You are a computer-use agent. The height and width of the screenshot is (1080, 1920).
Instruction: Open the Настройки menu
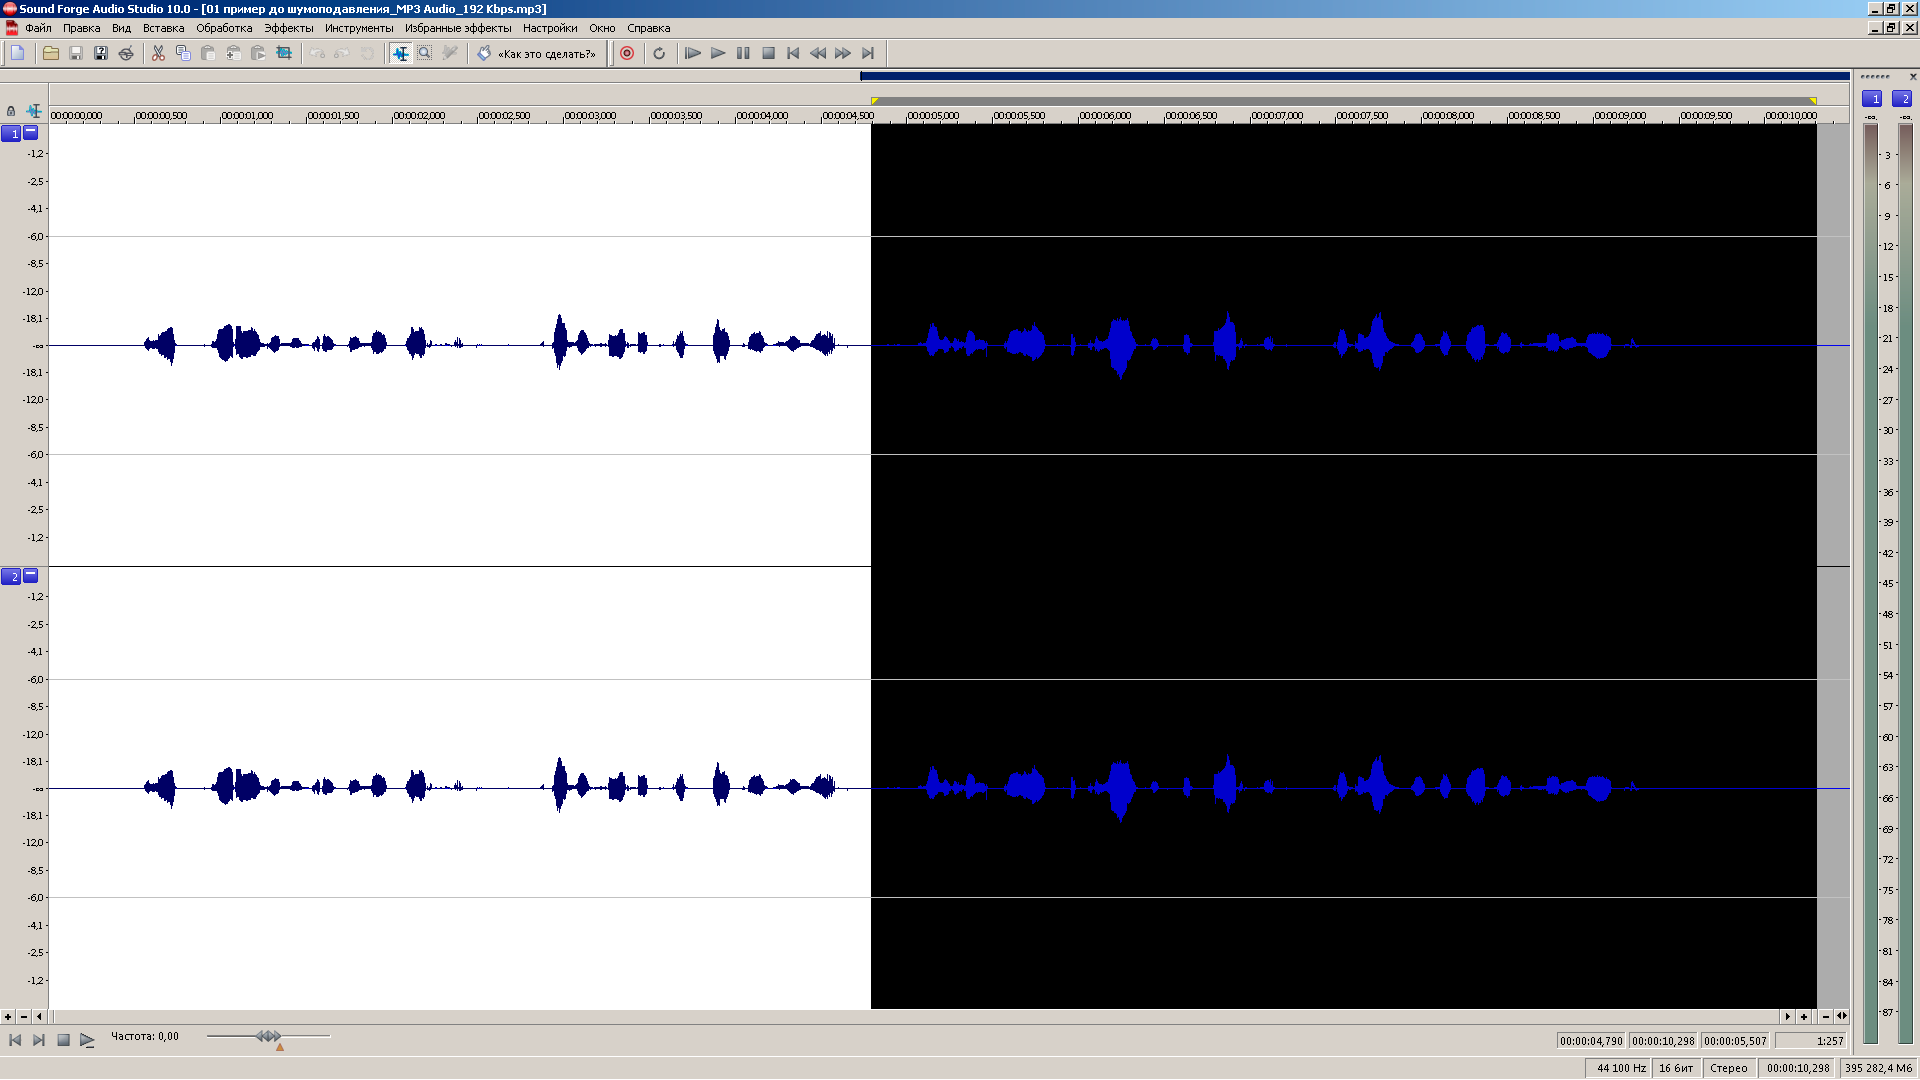[550, 28]
